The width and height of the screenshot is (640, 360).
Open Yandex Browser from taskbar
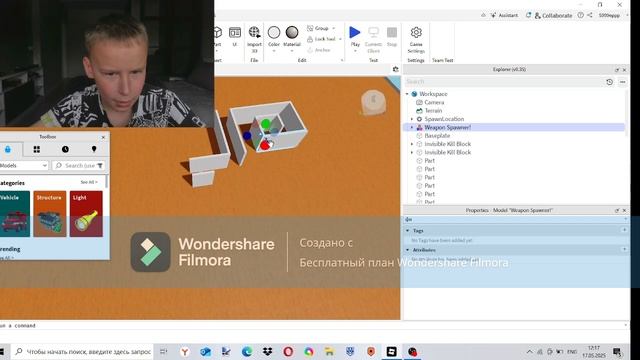tap(185, 351)
